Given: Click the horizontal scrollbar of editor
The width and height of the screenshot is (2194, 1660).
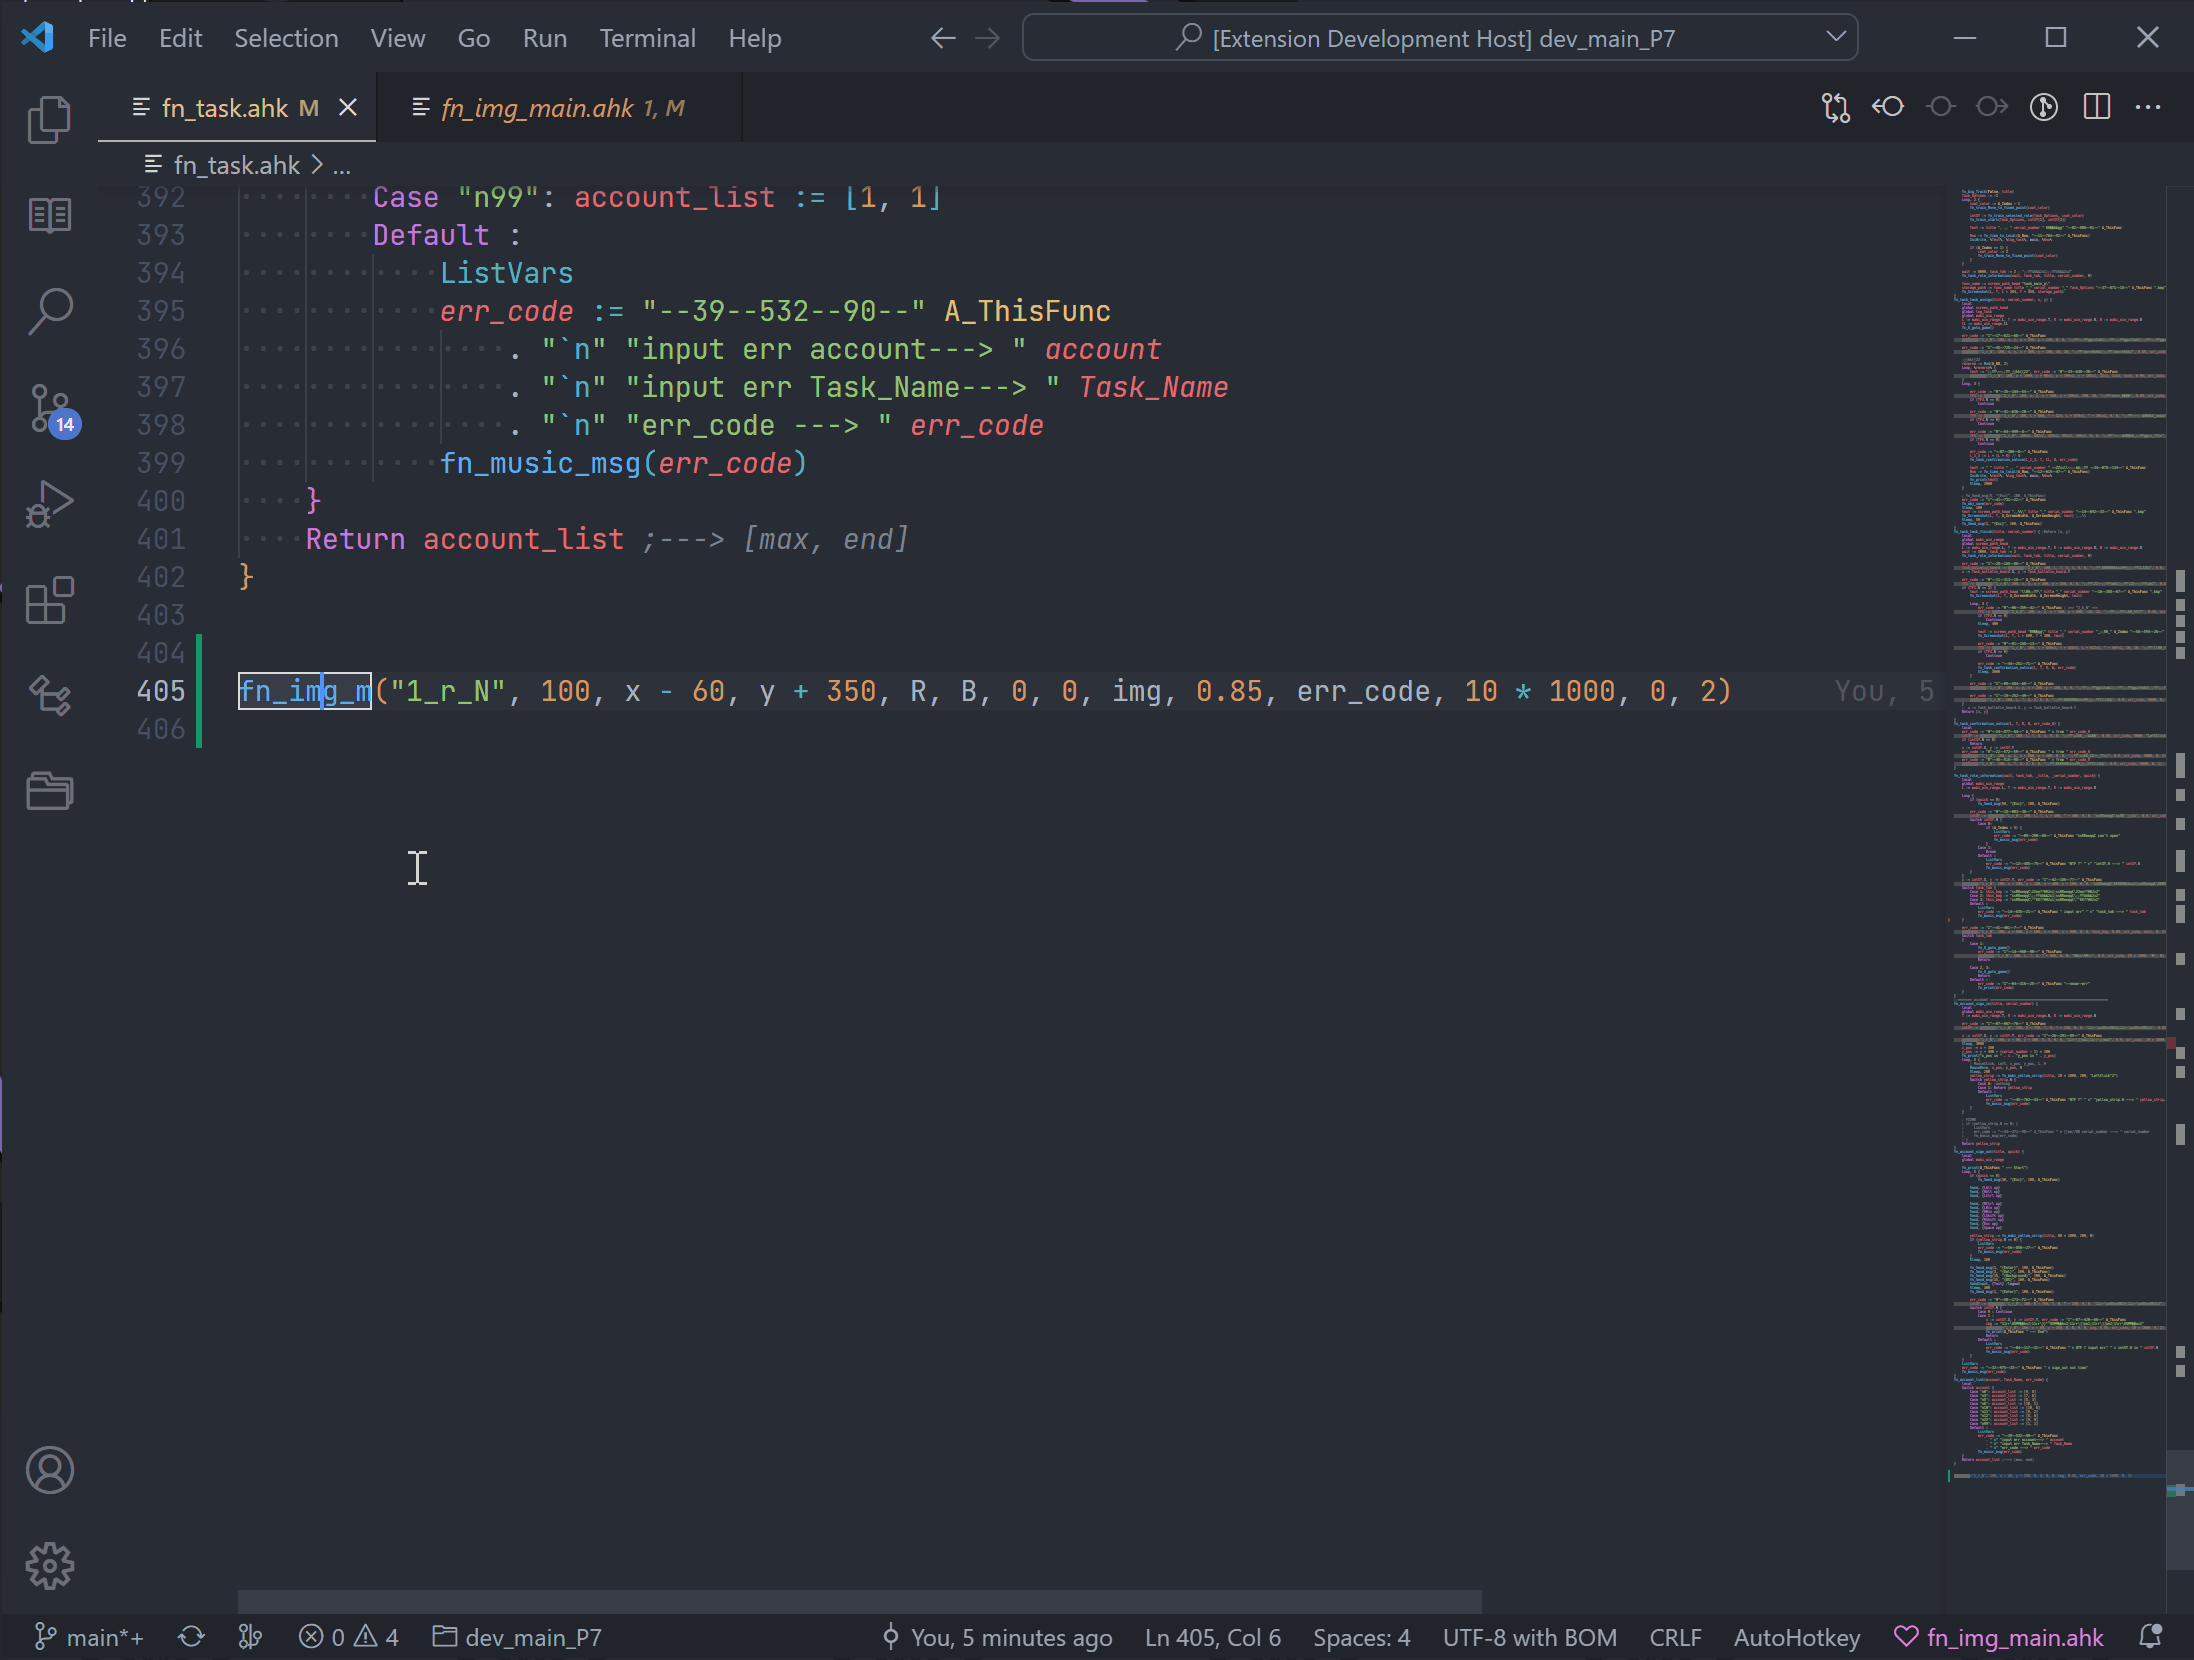Looking at the screenshot, I should click(858, 1601).
